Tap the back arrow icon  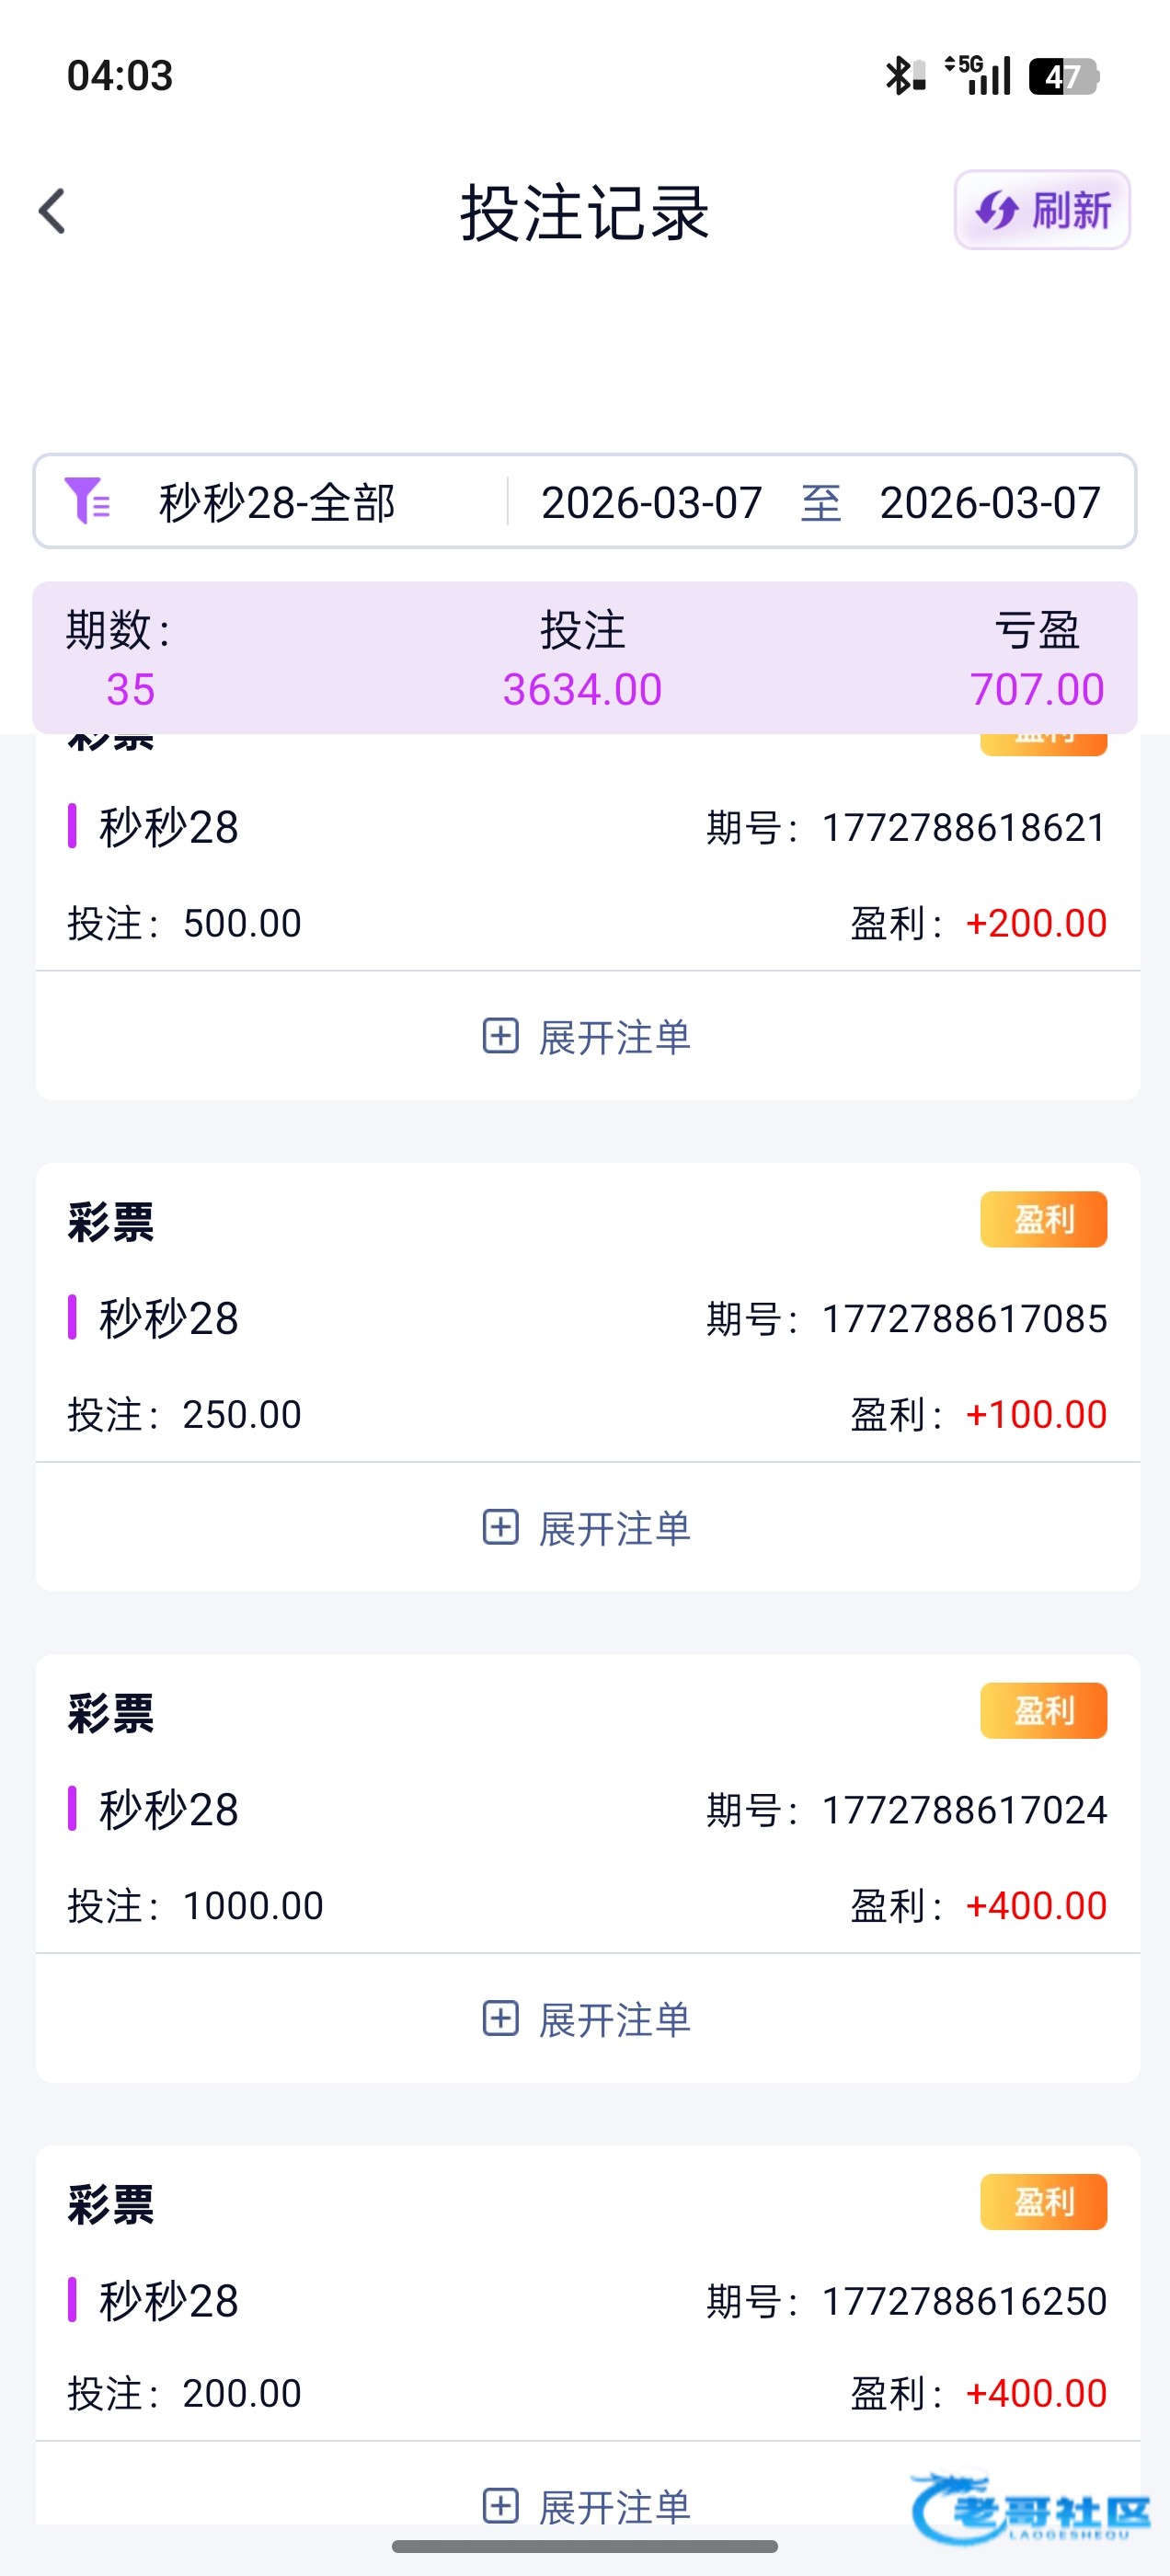52,211
